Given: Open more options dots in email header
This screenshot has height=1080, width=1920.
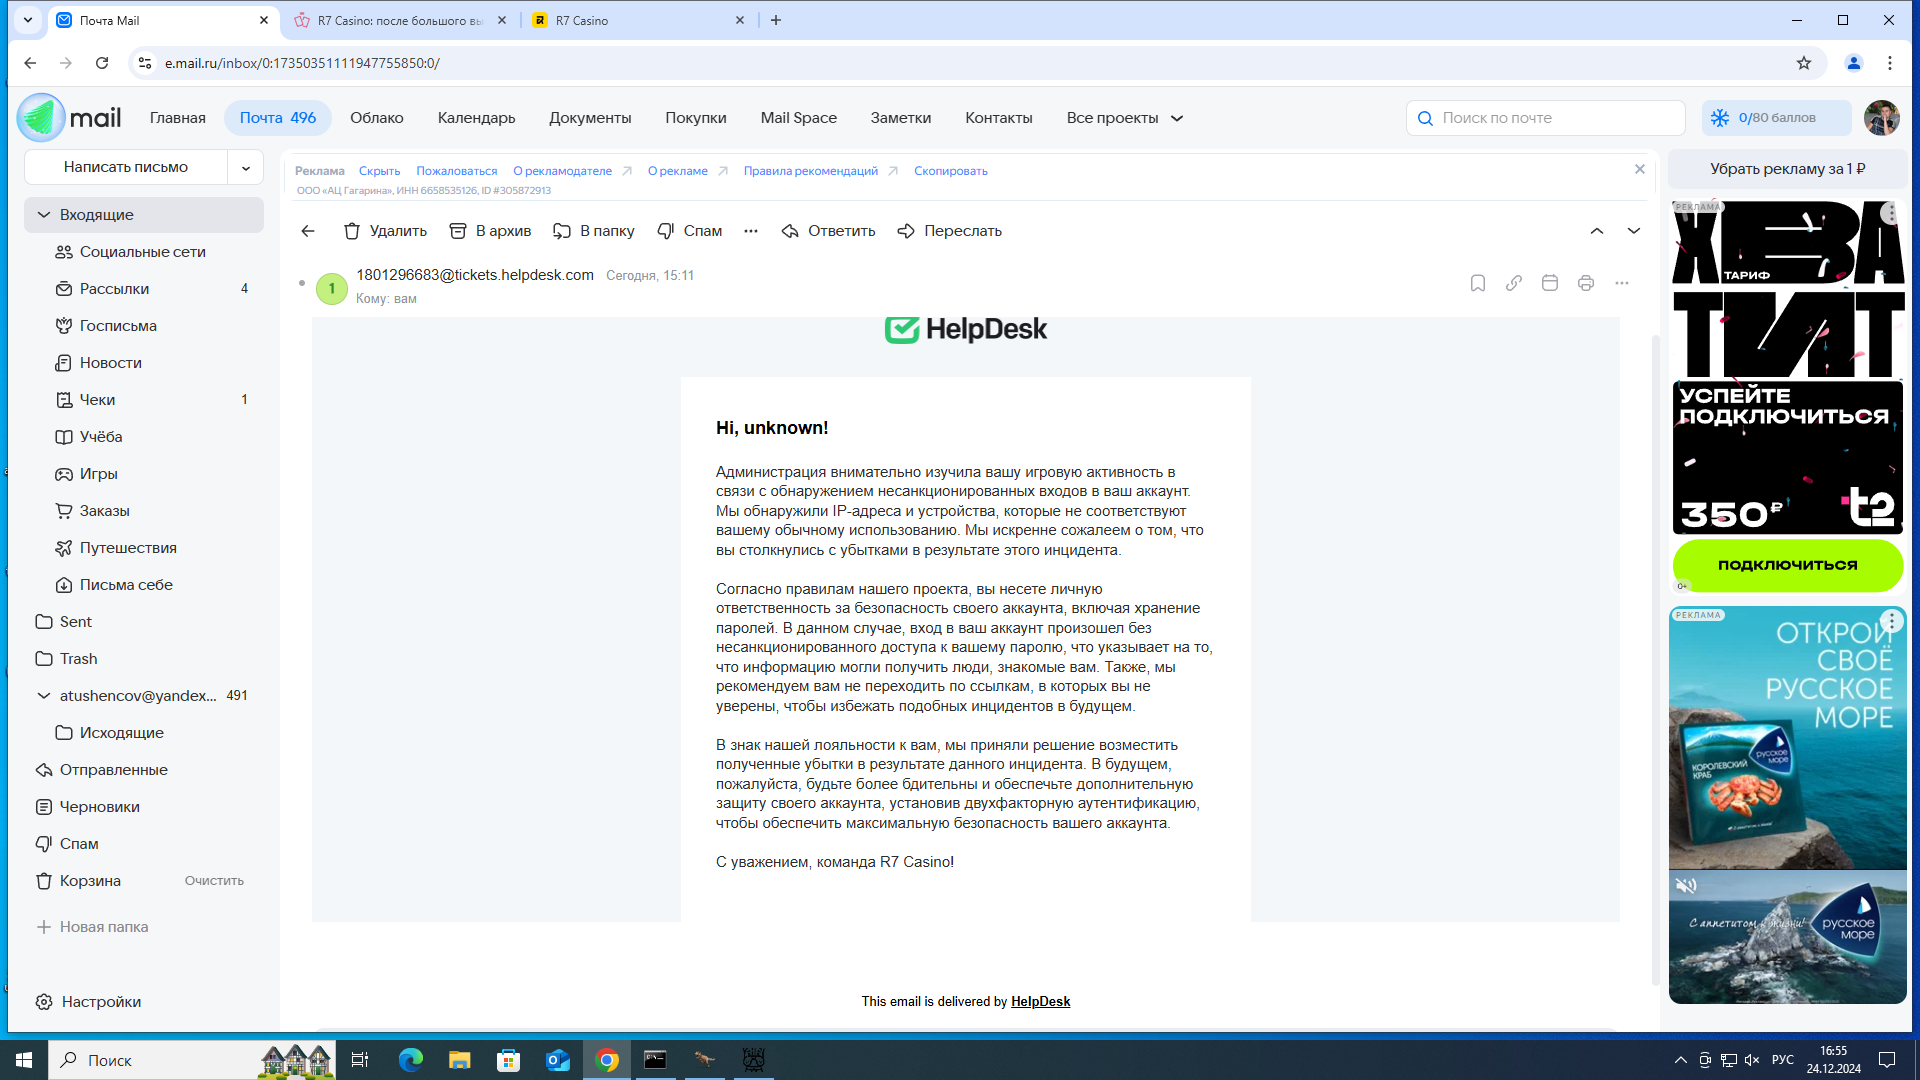Looking at the screenshot, I should (x=1622, y=284).
